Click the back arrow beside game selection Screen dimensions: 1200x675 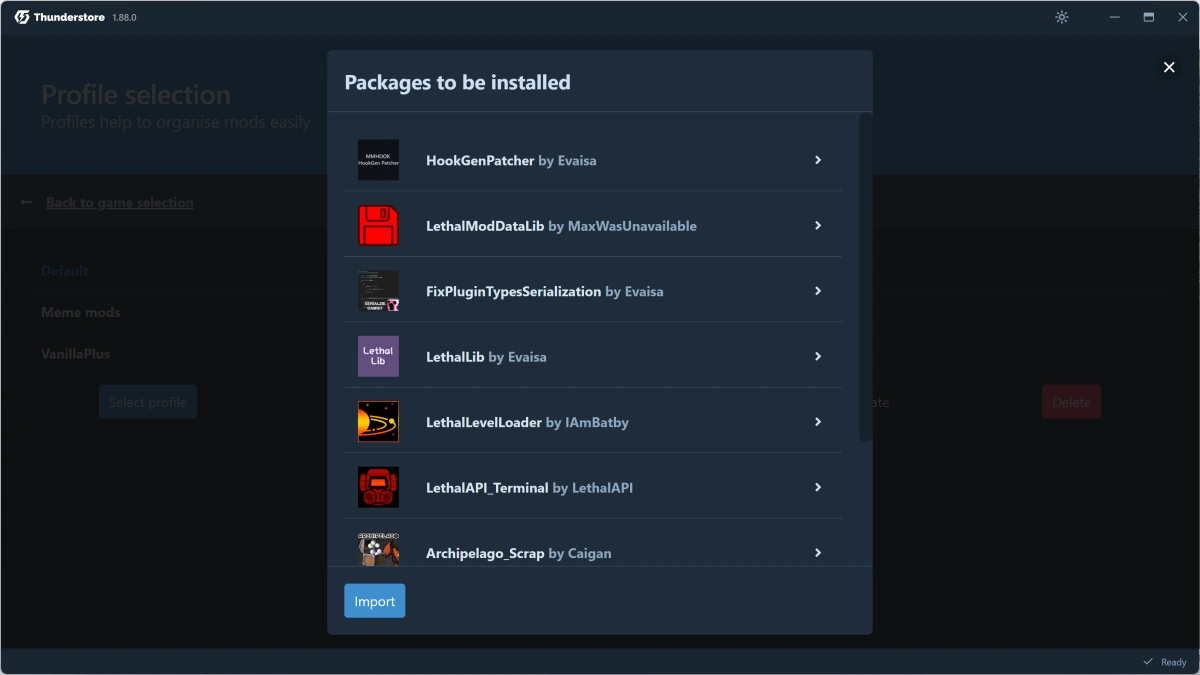tap(27, 202)
